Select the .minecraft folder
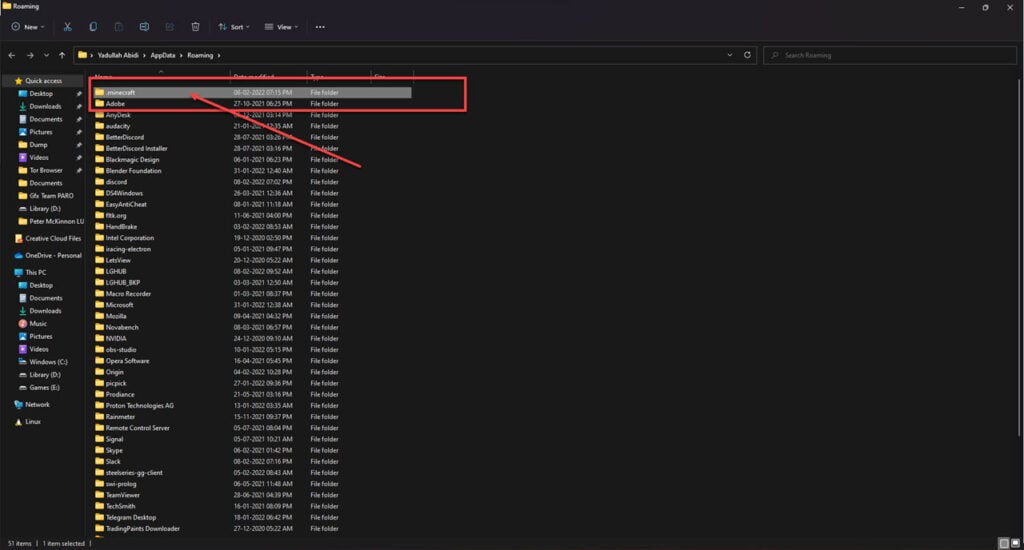This screenshot has width=1024, height=550. click(252, 93)
